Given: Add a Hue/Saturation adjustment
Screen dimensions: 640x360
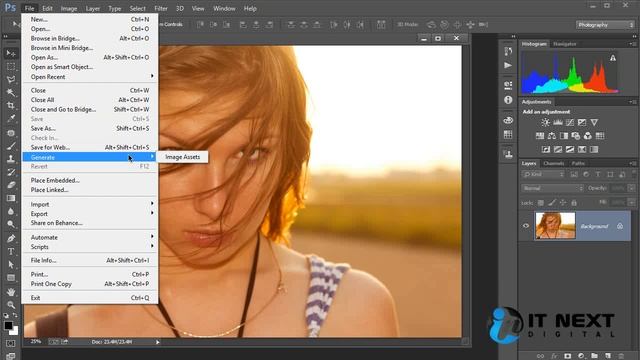Looking at the screenshot, I should point(540,136).
